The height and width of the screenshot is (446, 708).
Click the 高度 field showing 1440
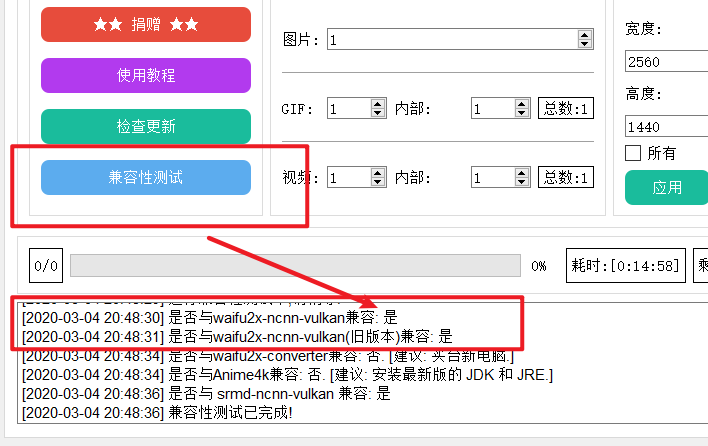click(666, 126)
